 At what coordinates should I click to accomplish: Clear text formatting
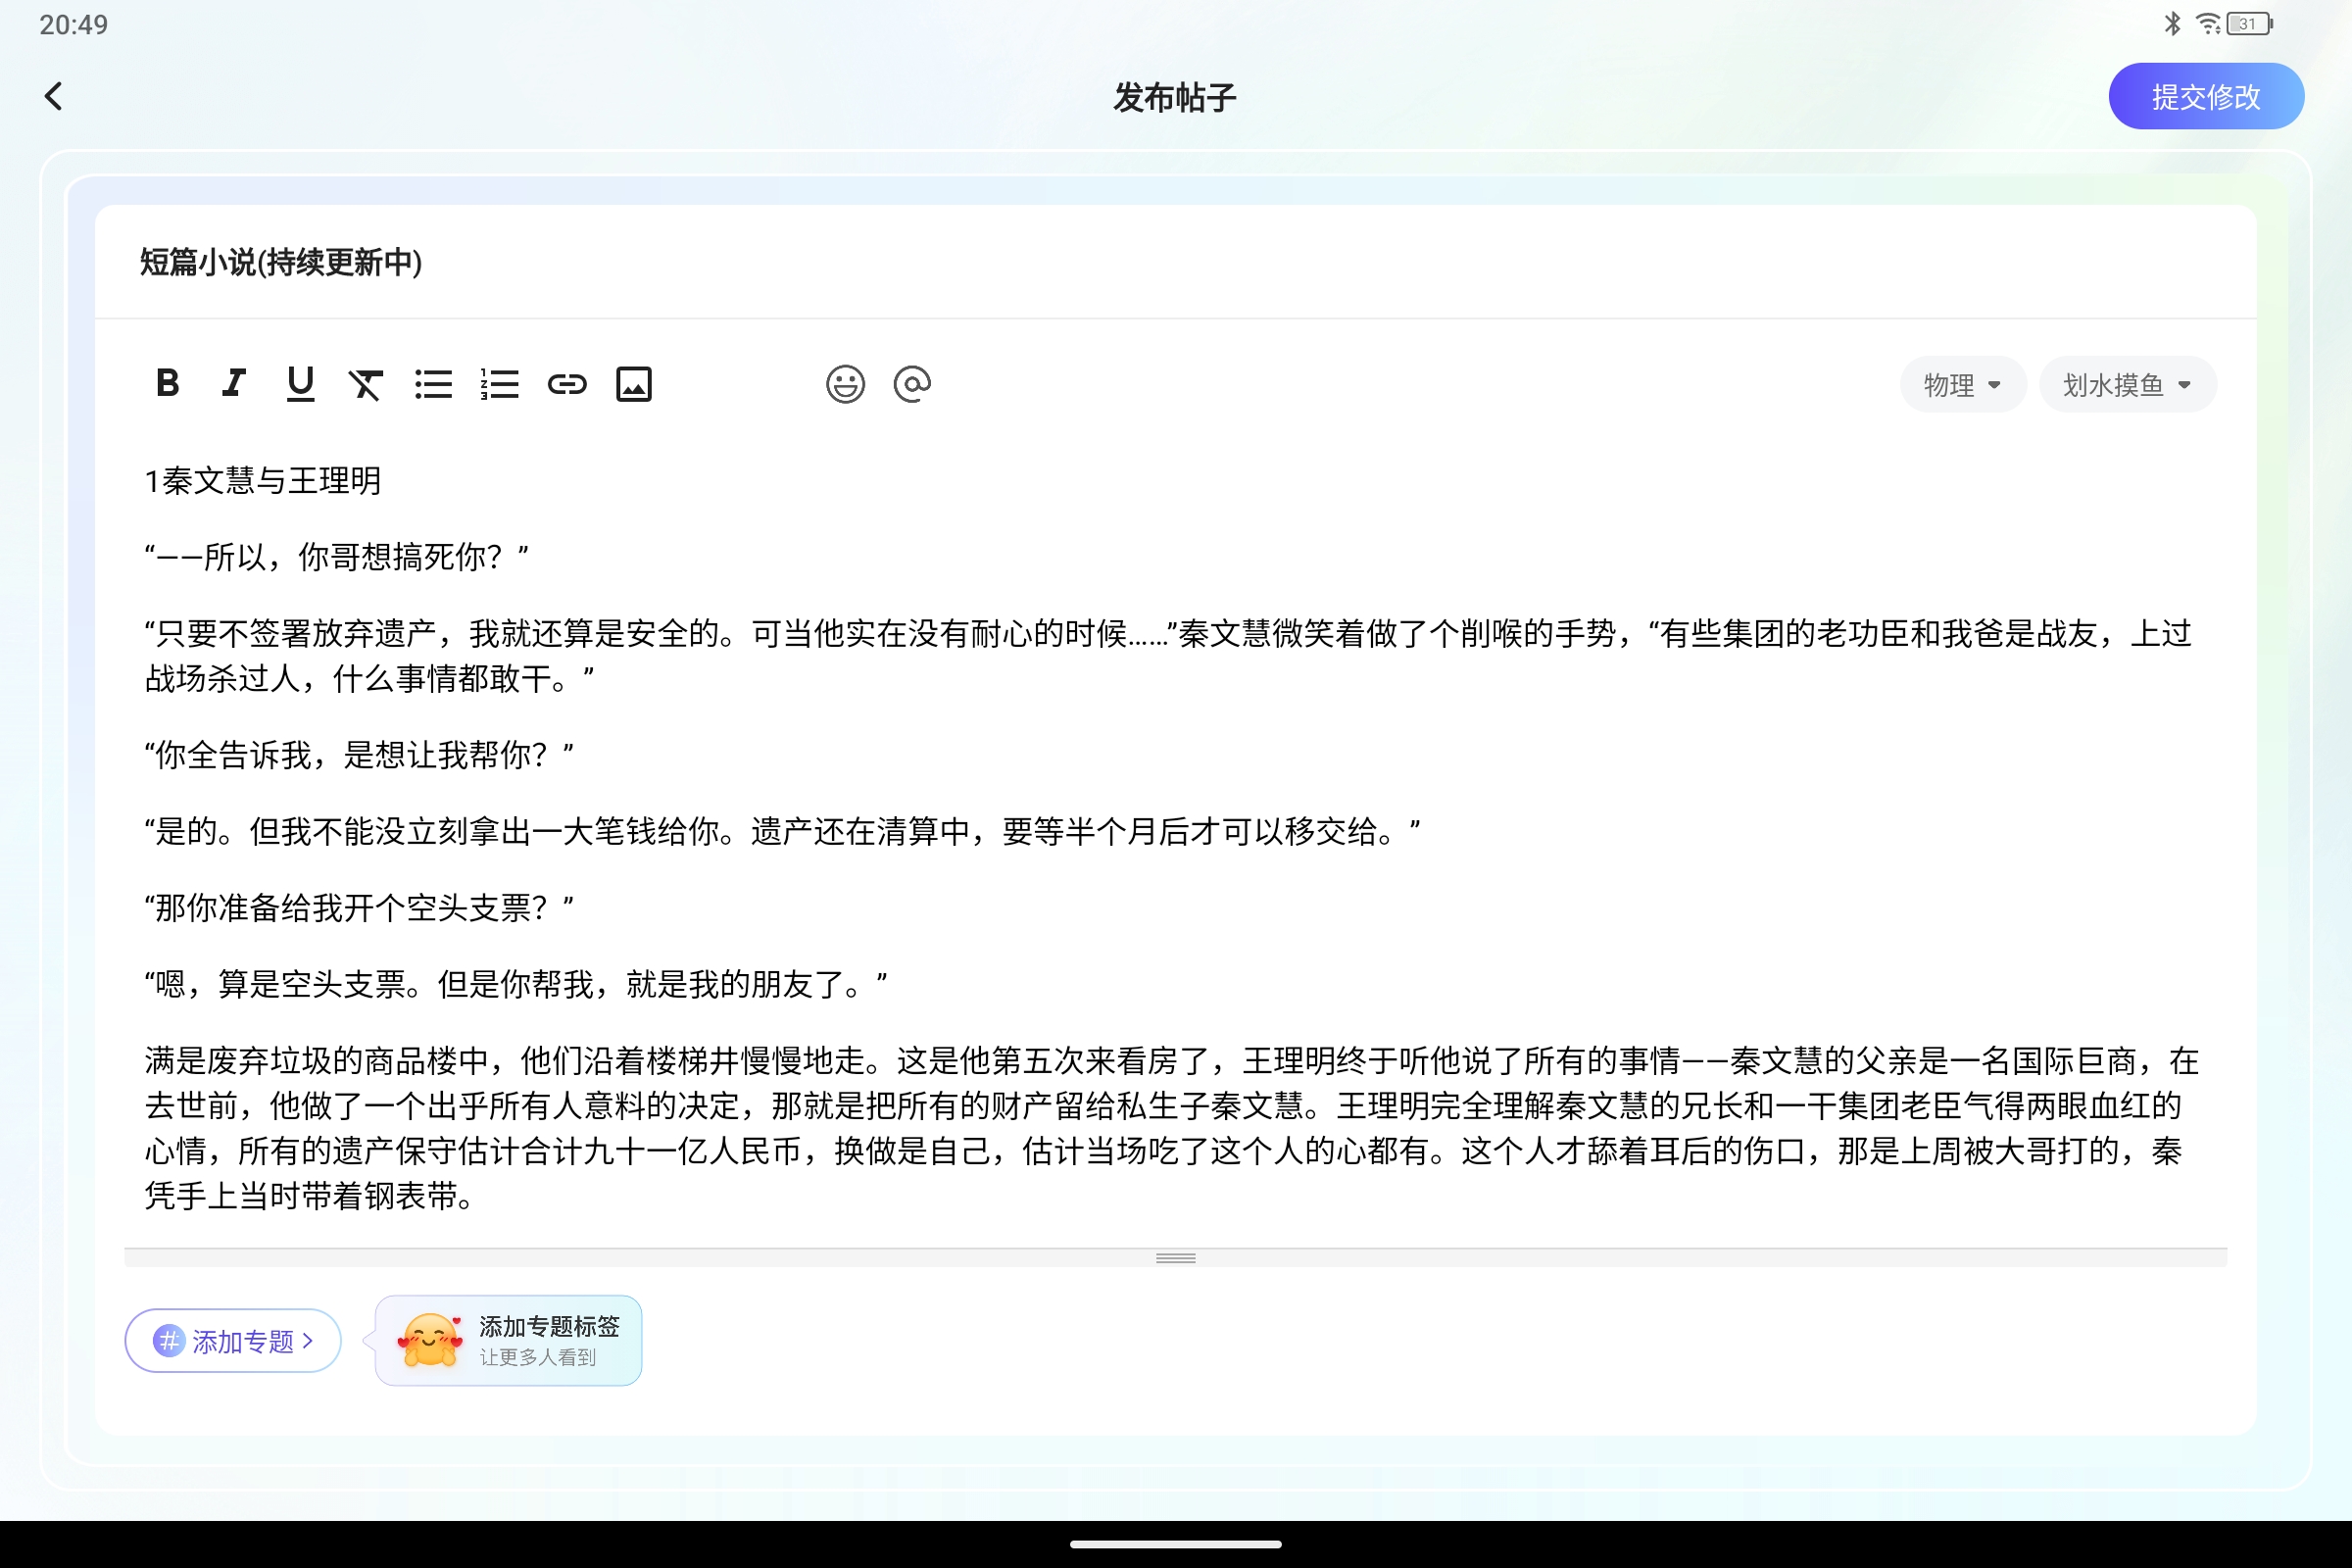(x=366, y=384)
